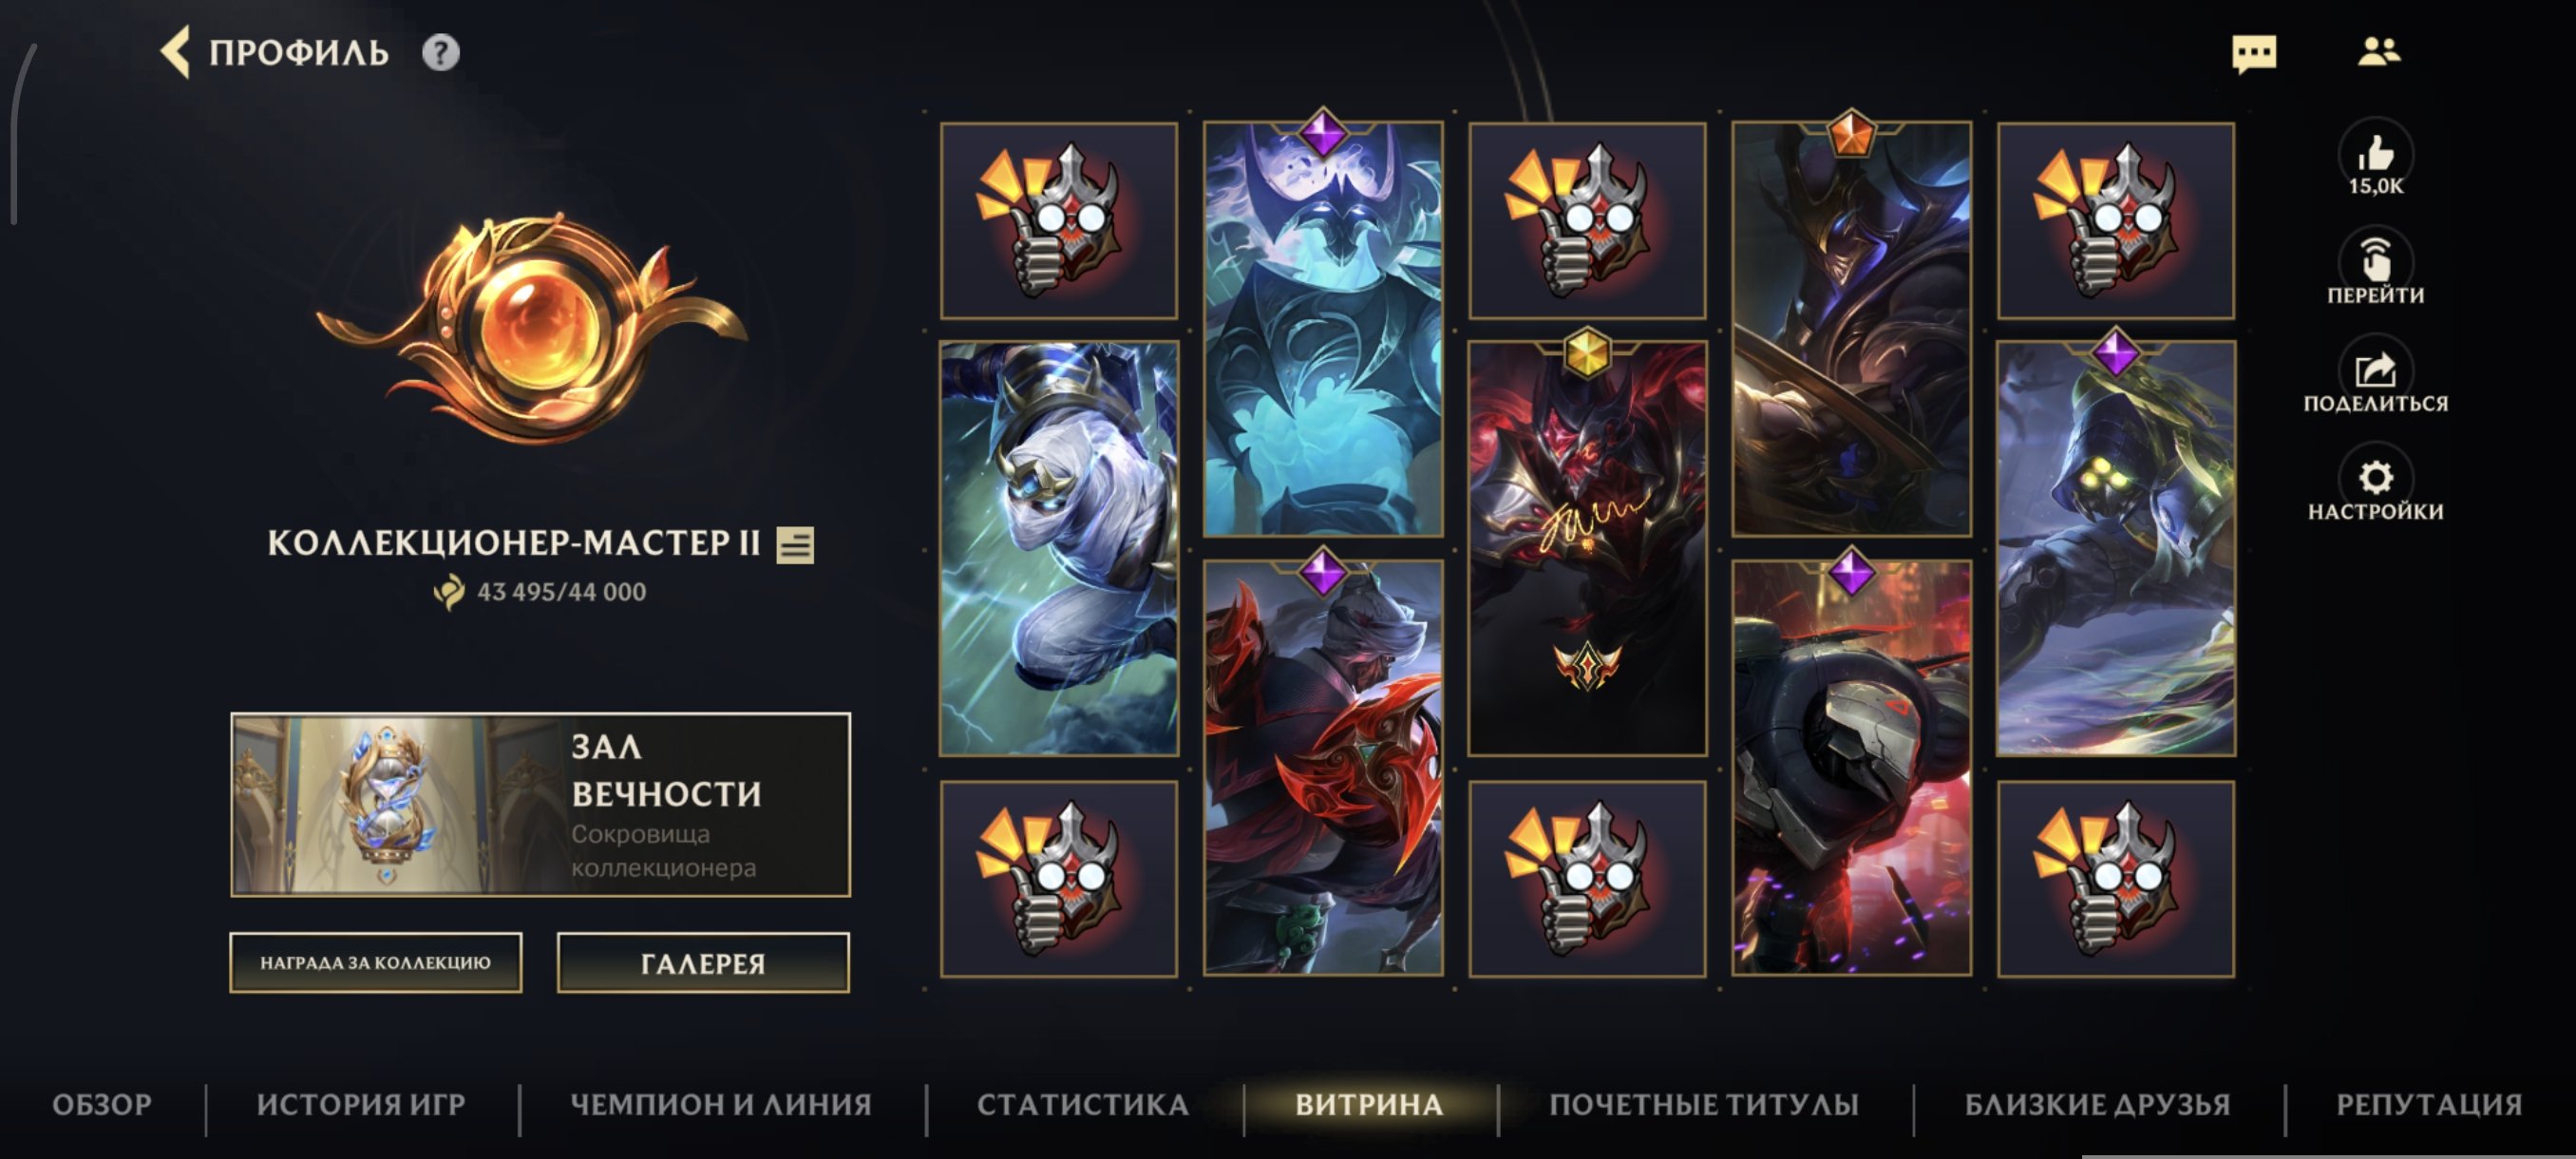The height and width of the screenshot is (1159, 2576).
Task: Click the Галерея button
Action: (x=703, y=963)
